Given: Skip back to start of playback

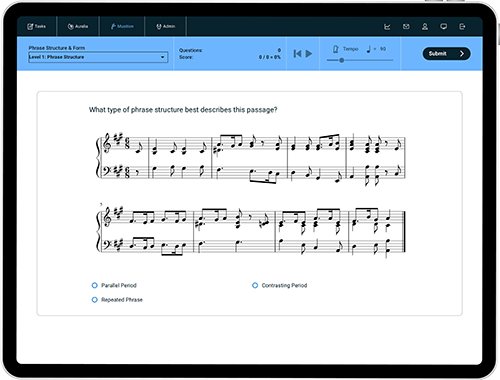Looking at the screenshot, I should pos(297,54).
